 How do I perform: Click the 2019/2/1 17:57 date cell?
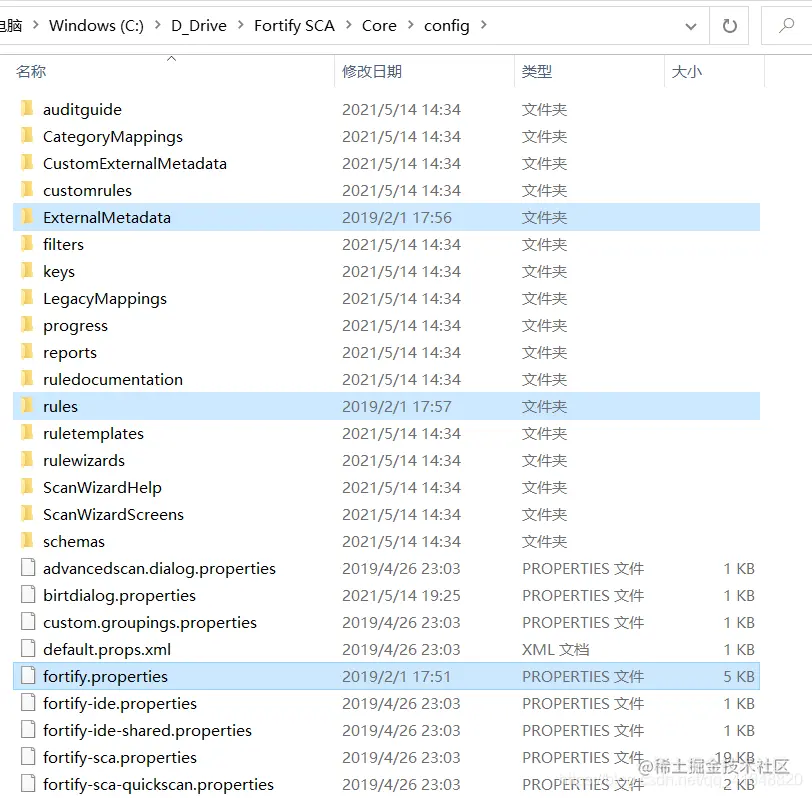tap(396, 406)
